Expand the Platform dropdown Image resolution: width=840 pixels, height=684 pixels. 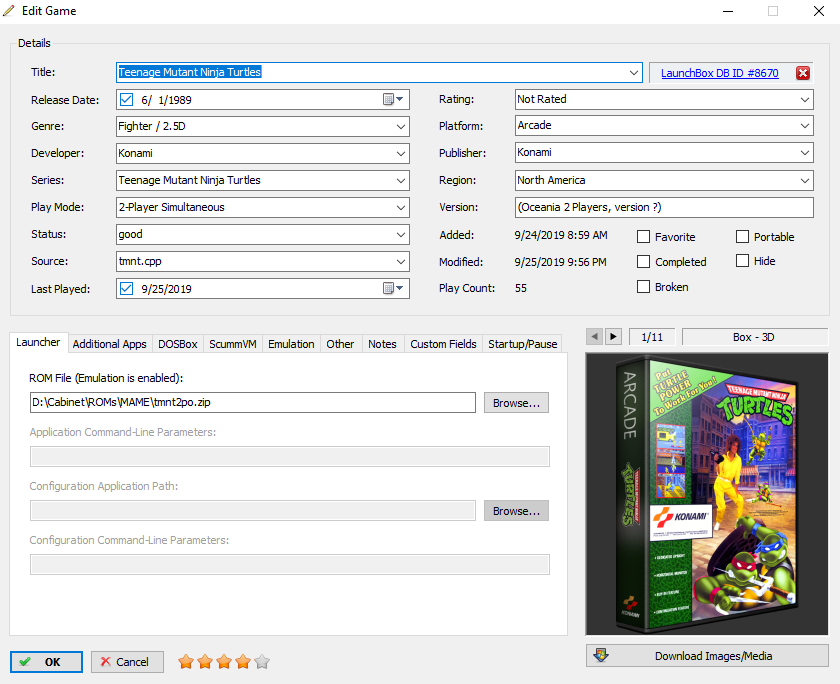coord(805,126)
